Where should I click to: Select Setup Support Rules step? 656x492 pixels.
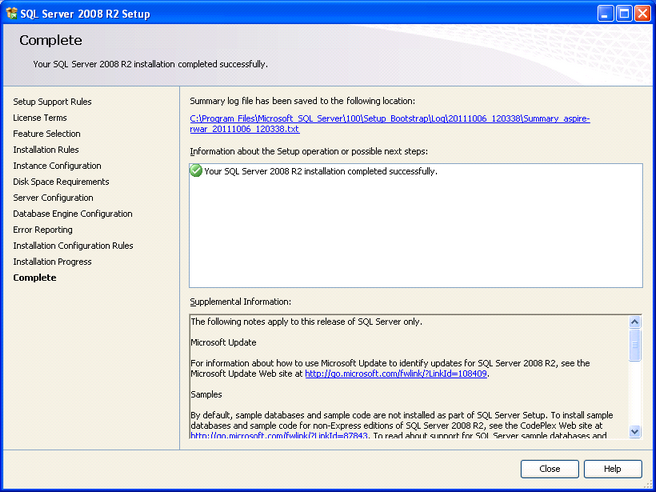coord(52,102)
